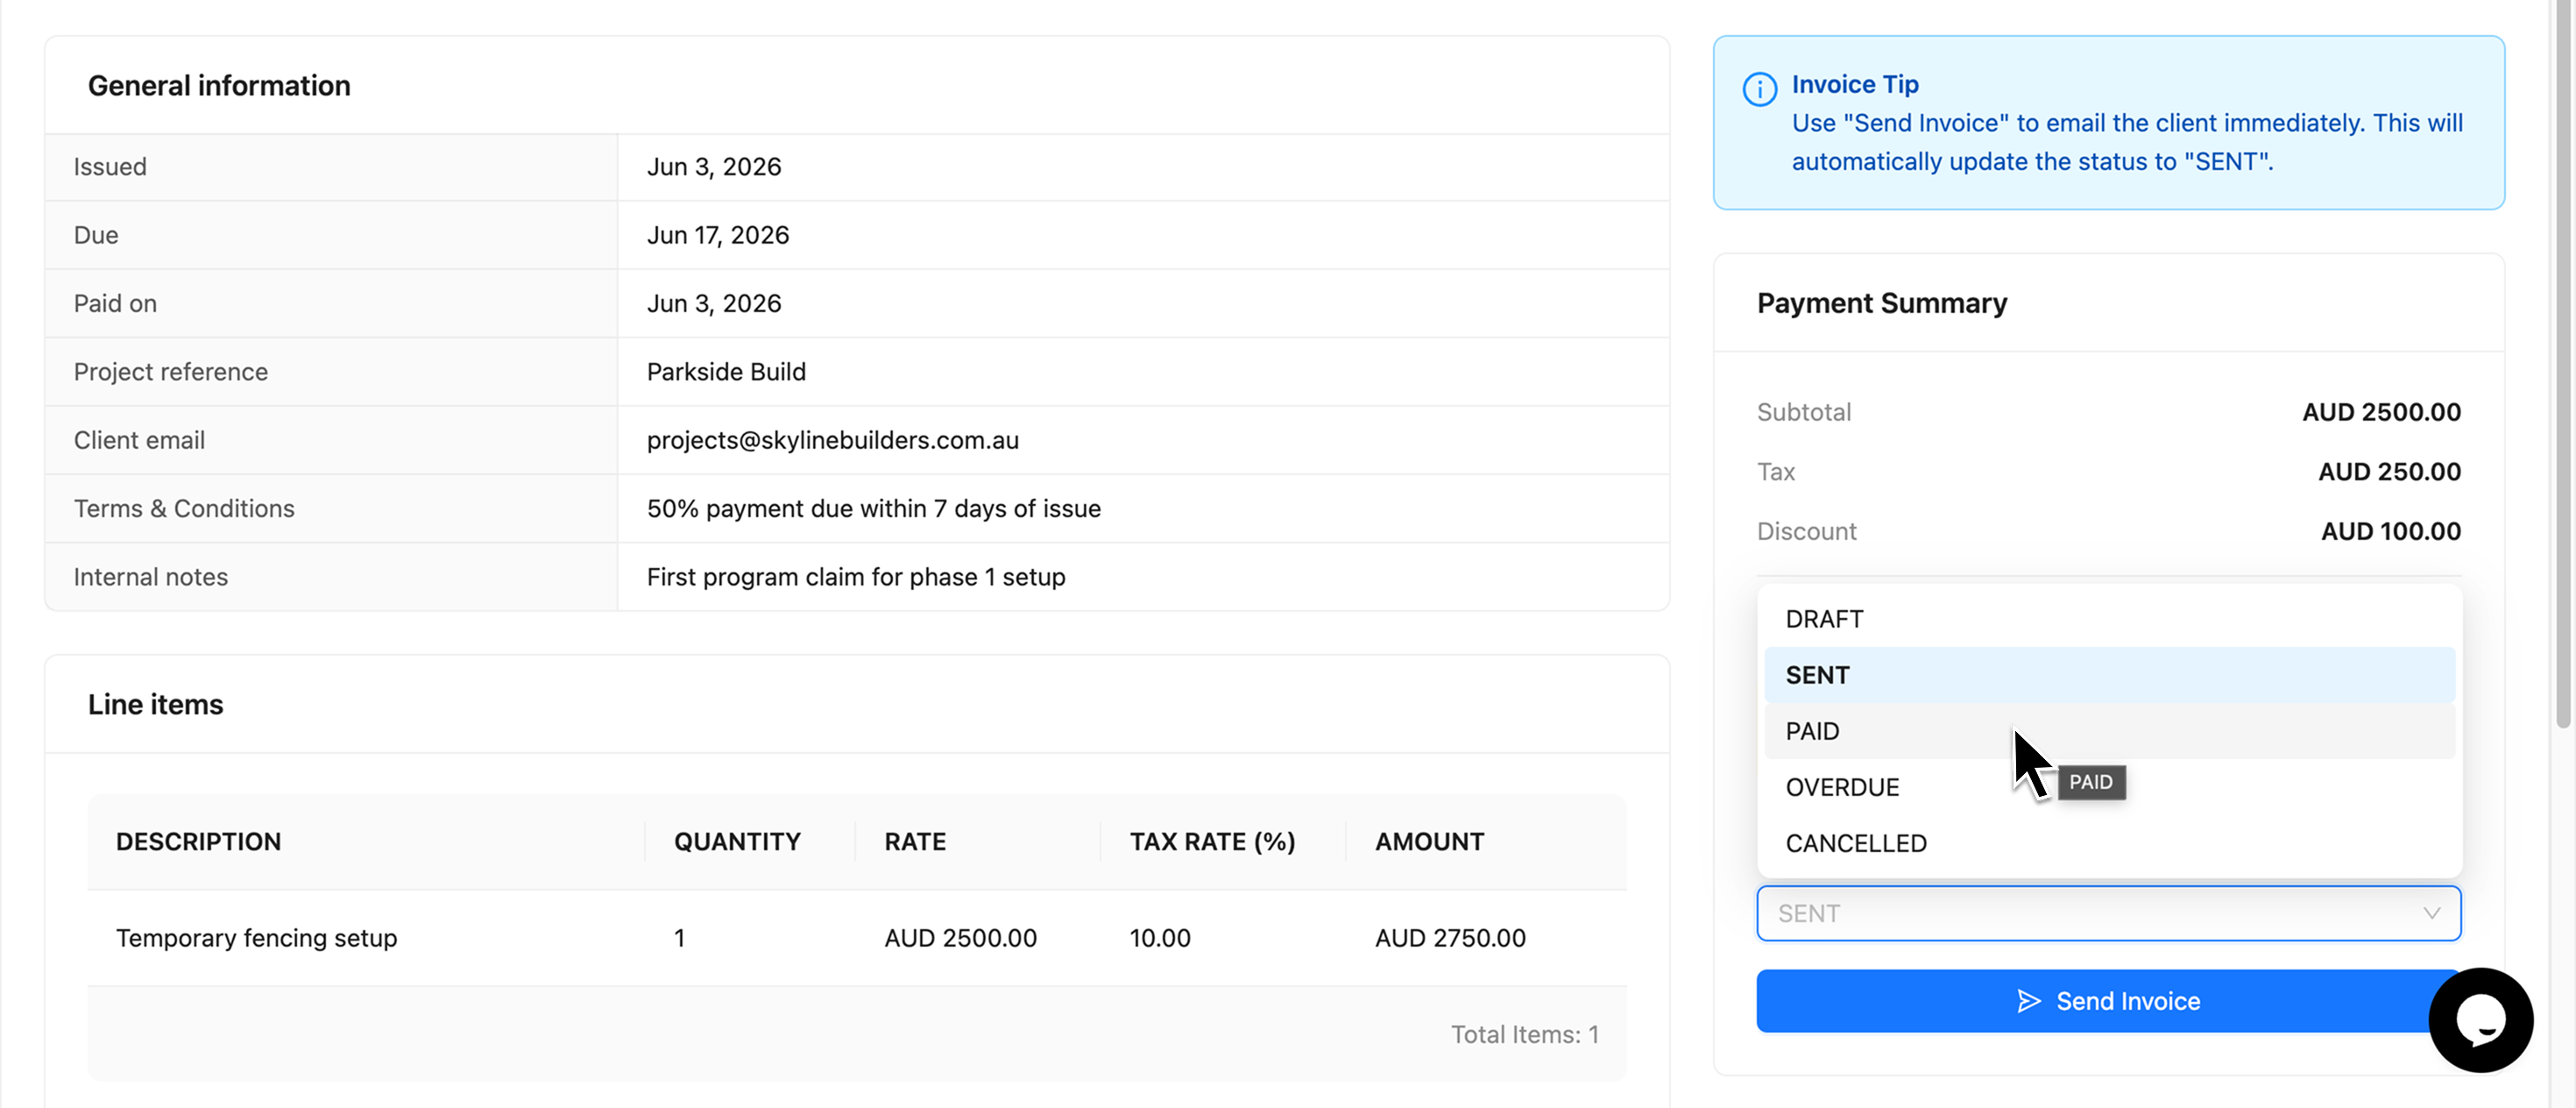This screenshot has width=2576, height=1108.
Task: Click the Tax amount AUD 250.00
Action: tap(2389, 472)
